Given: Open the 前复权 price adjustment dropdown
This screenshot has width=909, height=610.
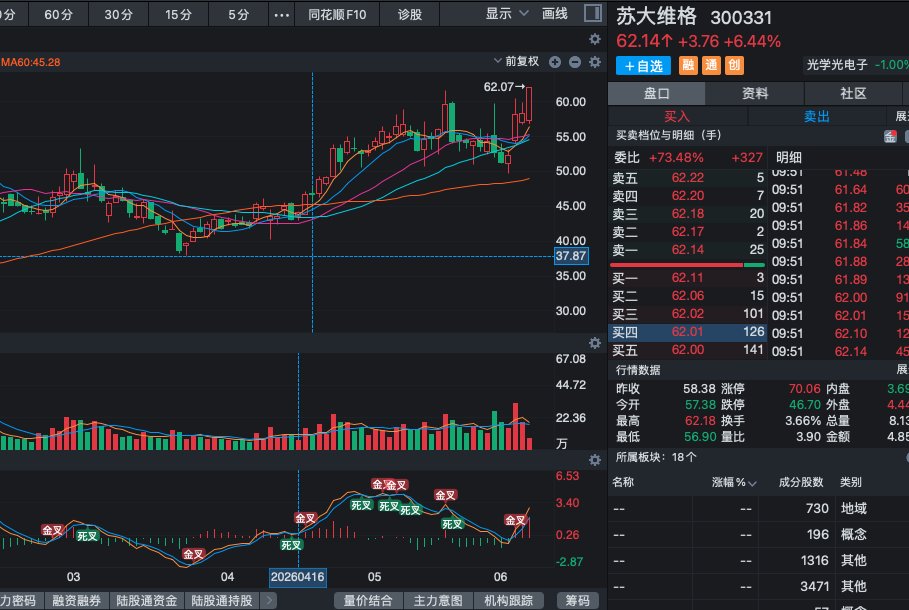Looking at the screenshot, I should [516, 61].
